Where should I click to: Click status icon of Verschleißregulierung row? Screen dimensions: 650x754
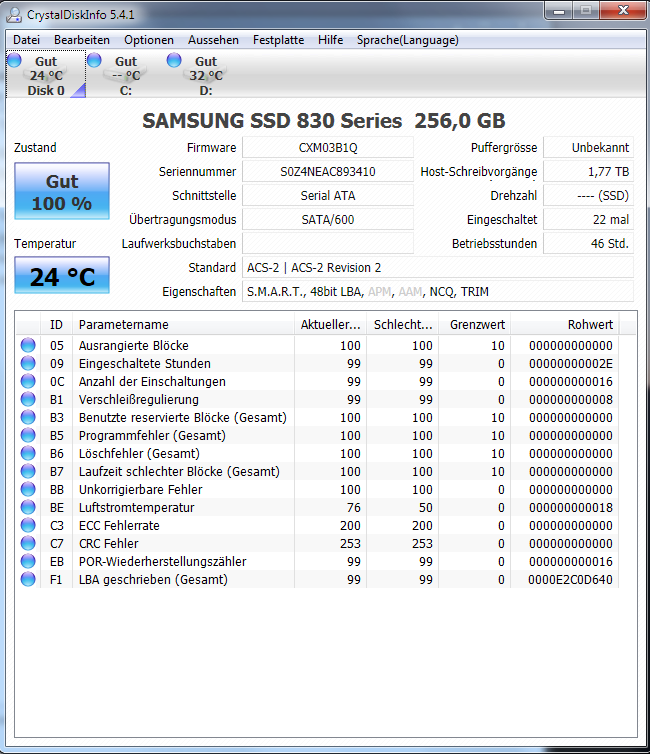pyautogui.click(x=28, y=399)
